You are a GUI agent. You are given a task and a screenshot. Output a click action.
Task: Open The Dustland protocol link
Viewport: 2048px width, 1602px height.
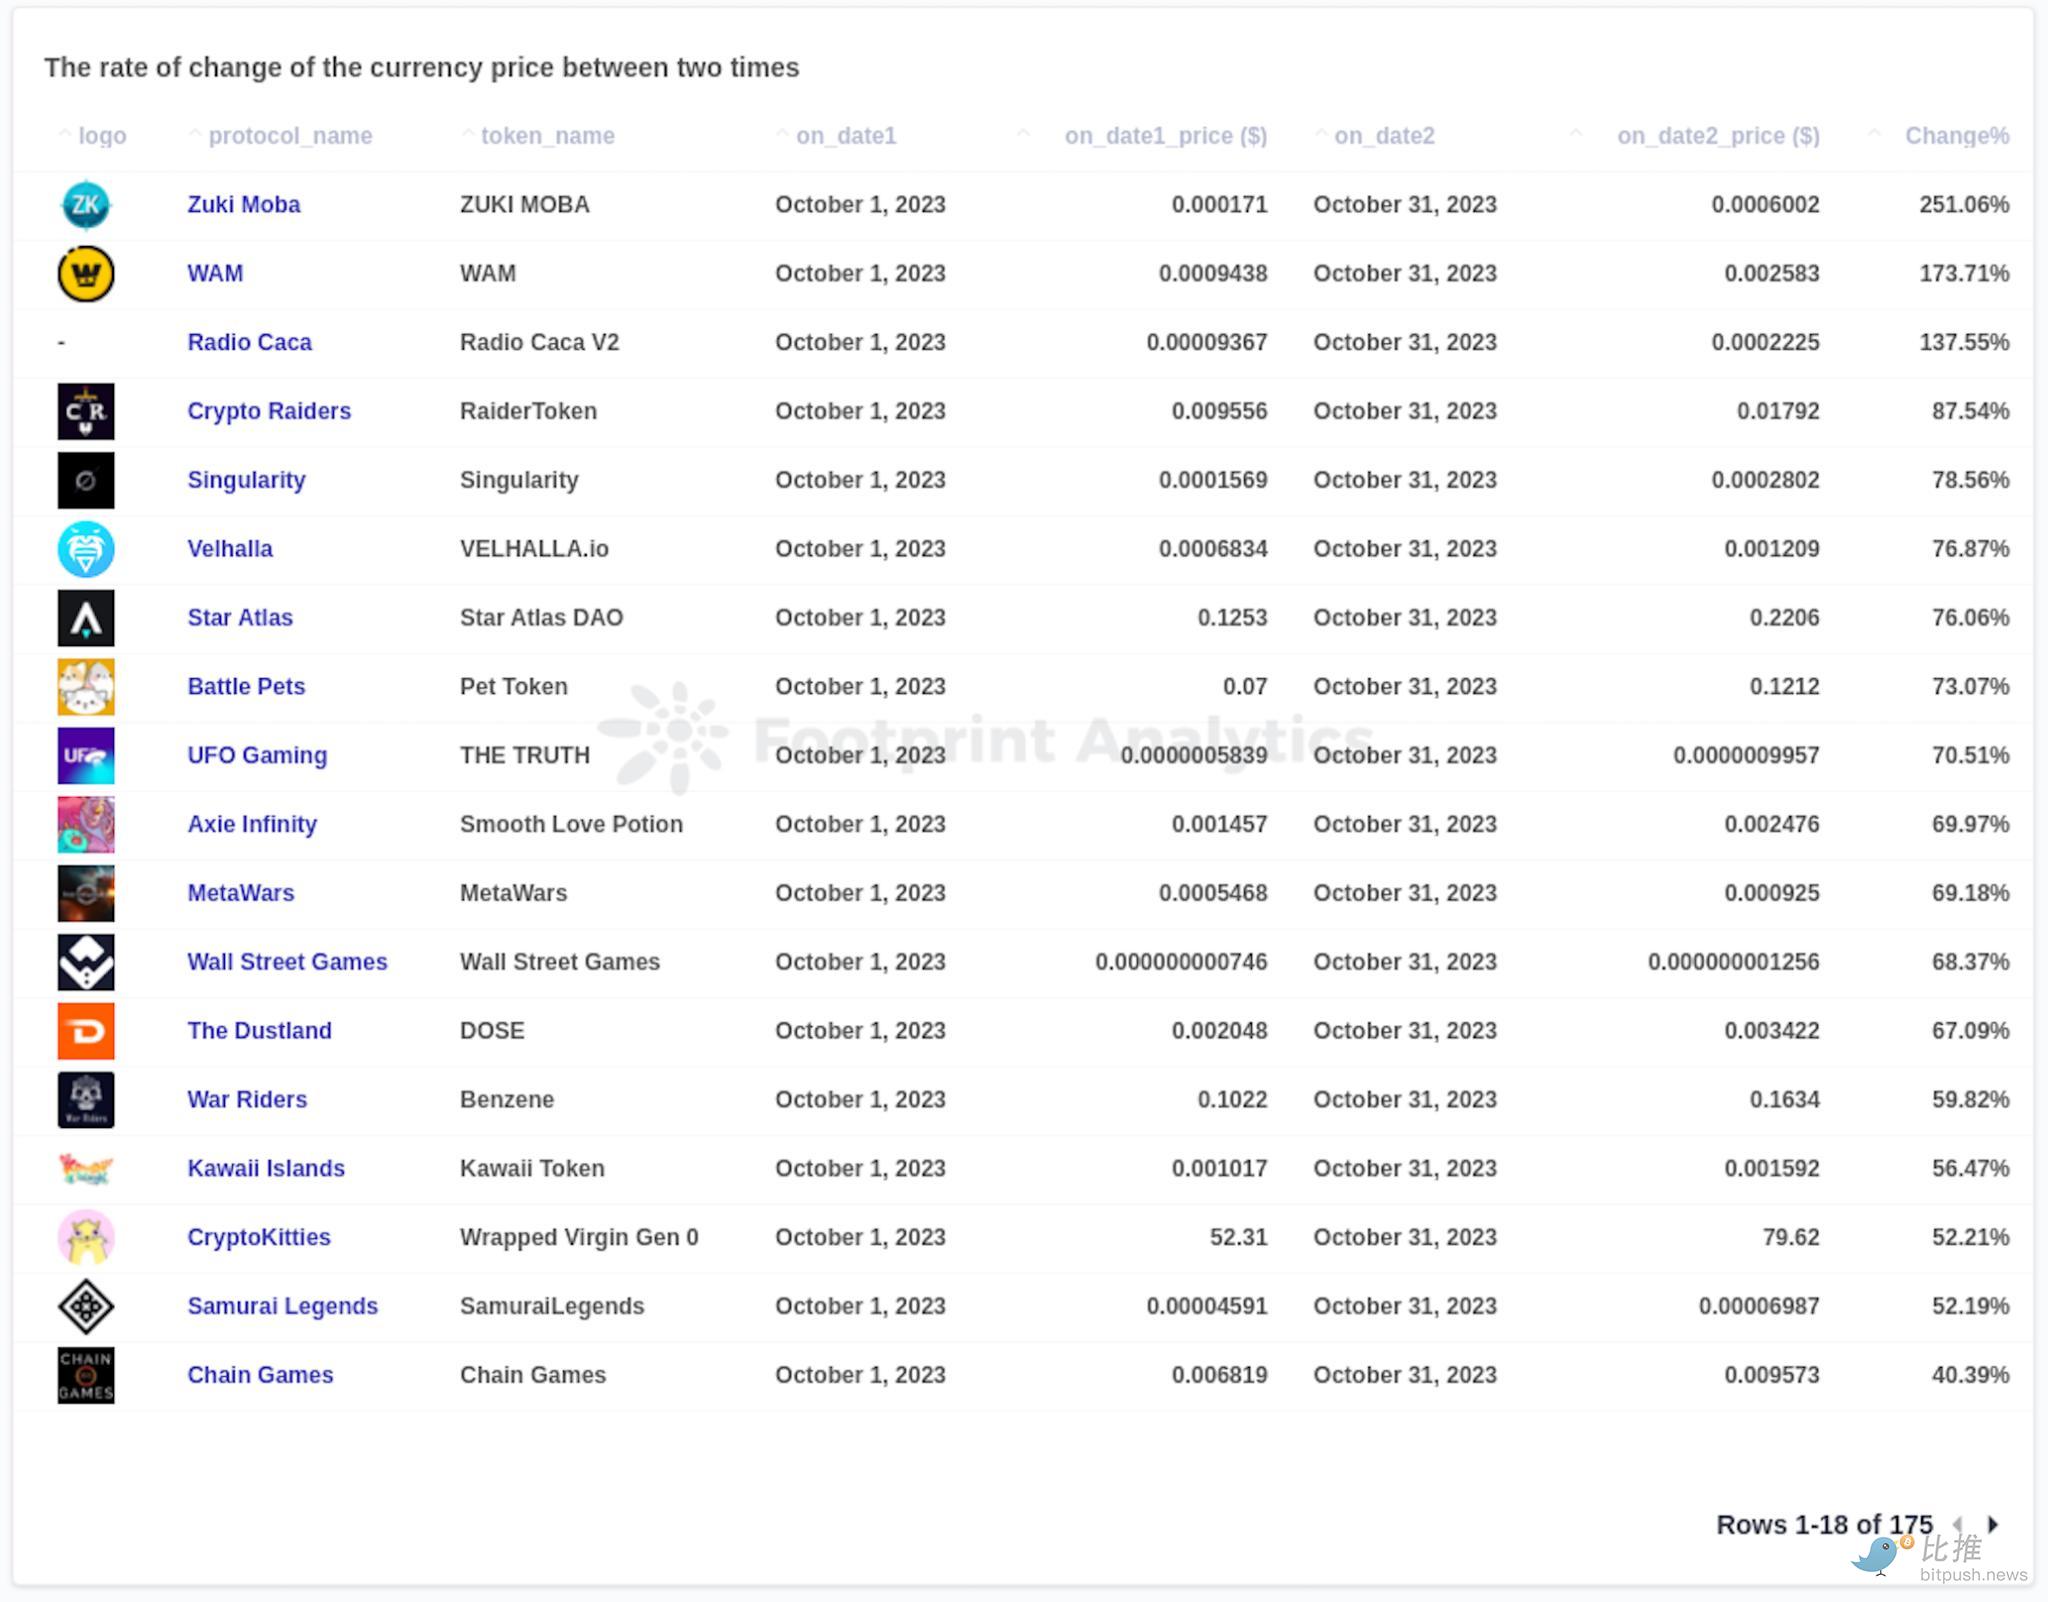[x=260, y=1031]
